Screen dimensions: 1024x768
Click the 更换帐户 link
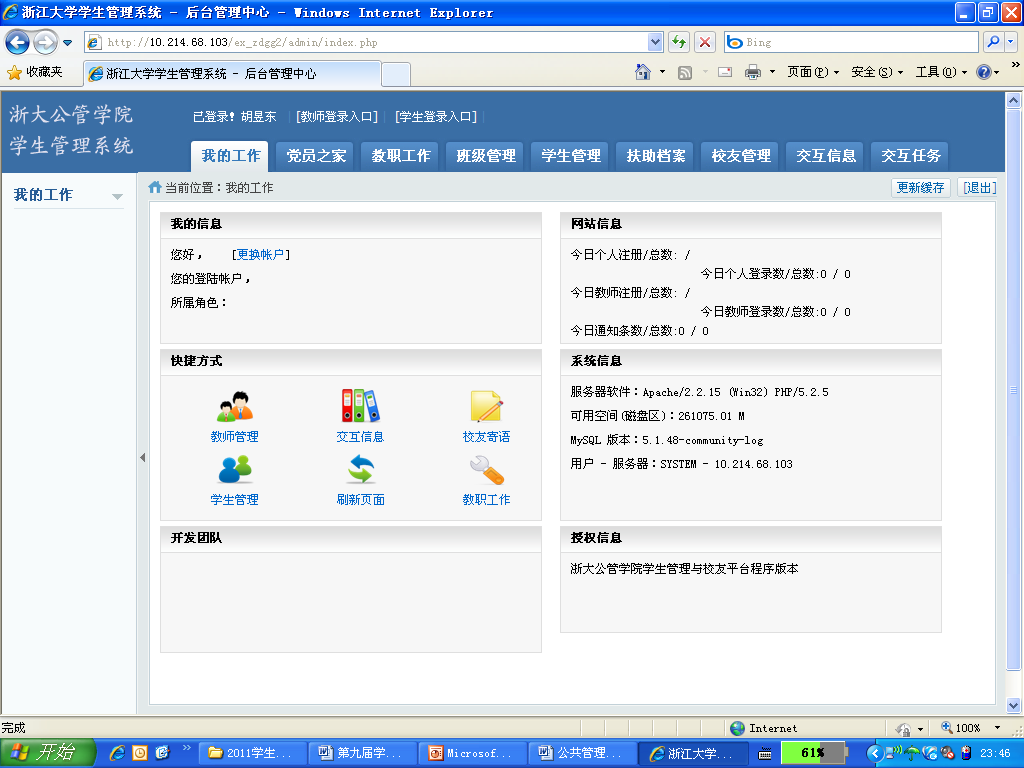[261, 255]
